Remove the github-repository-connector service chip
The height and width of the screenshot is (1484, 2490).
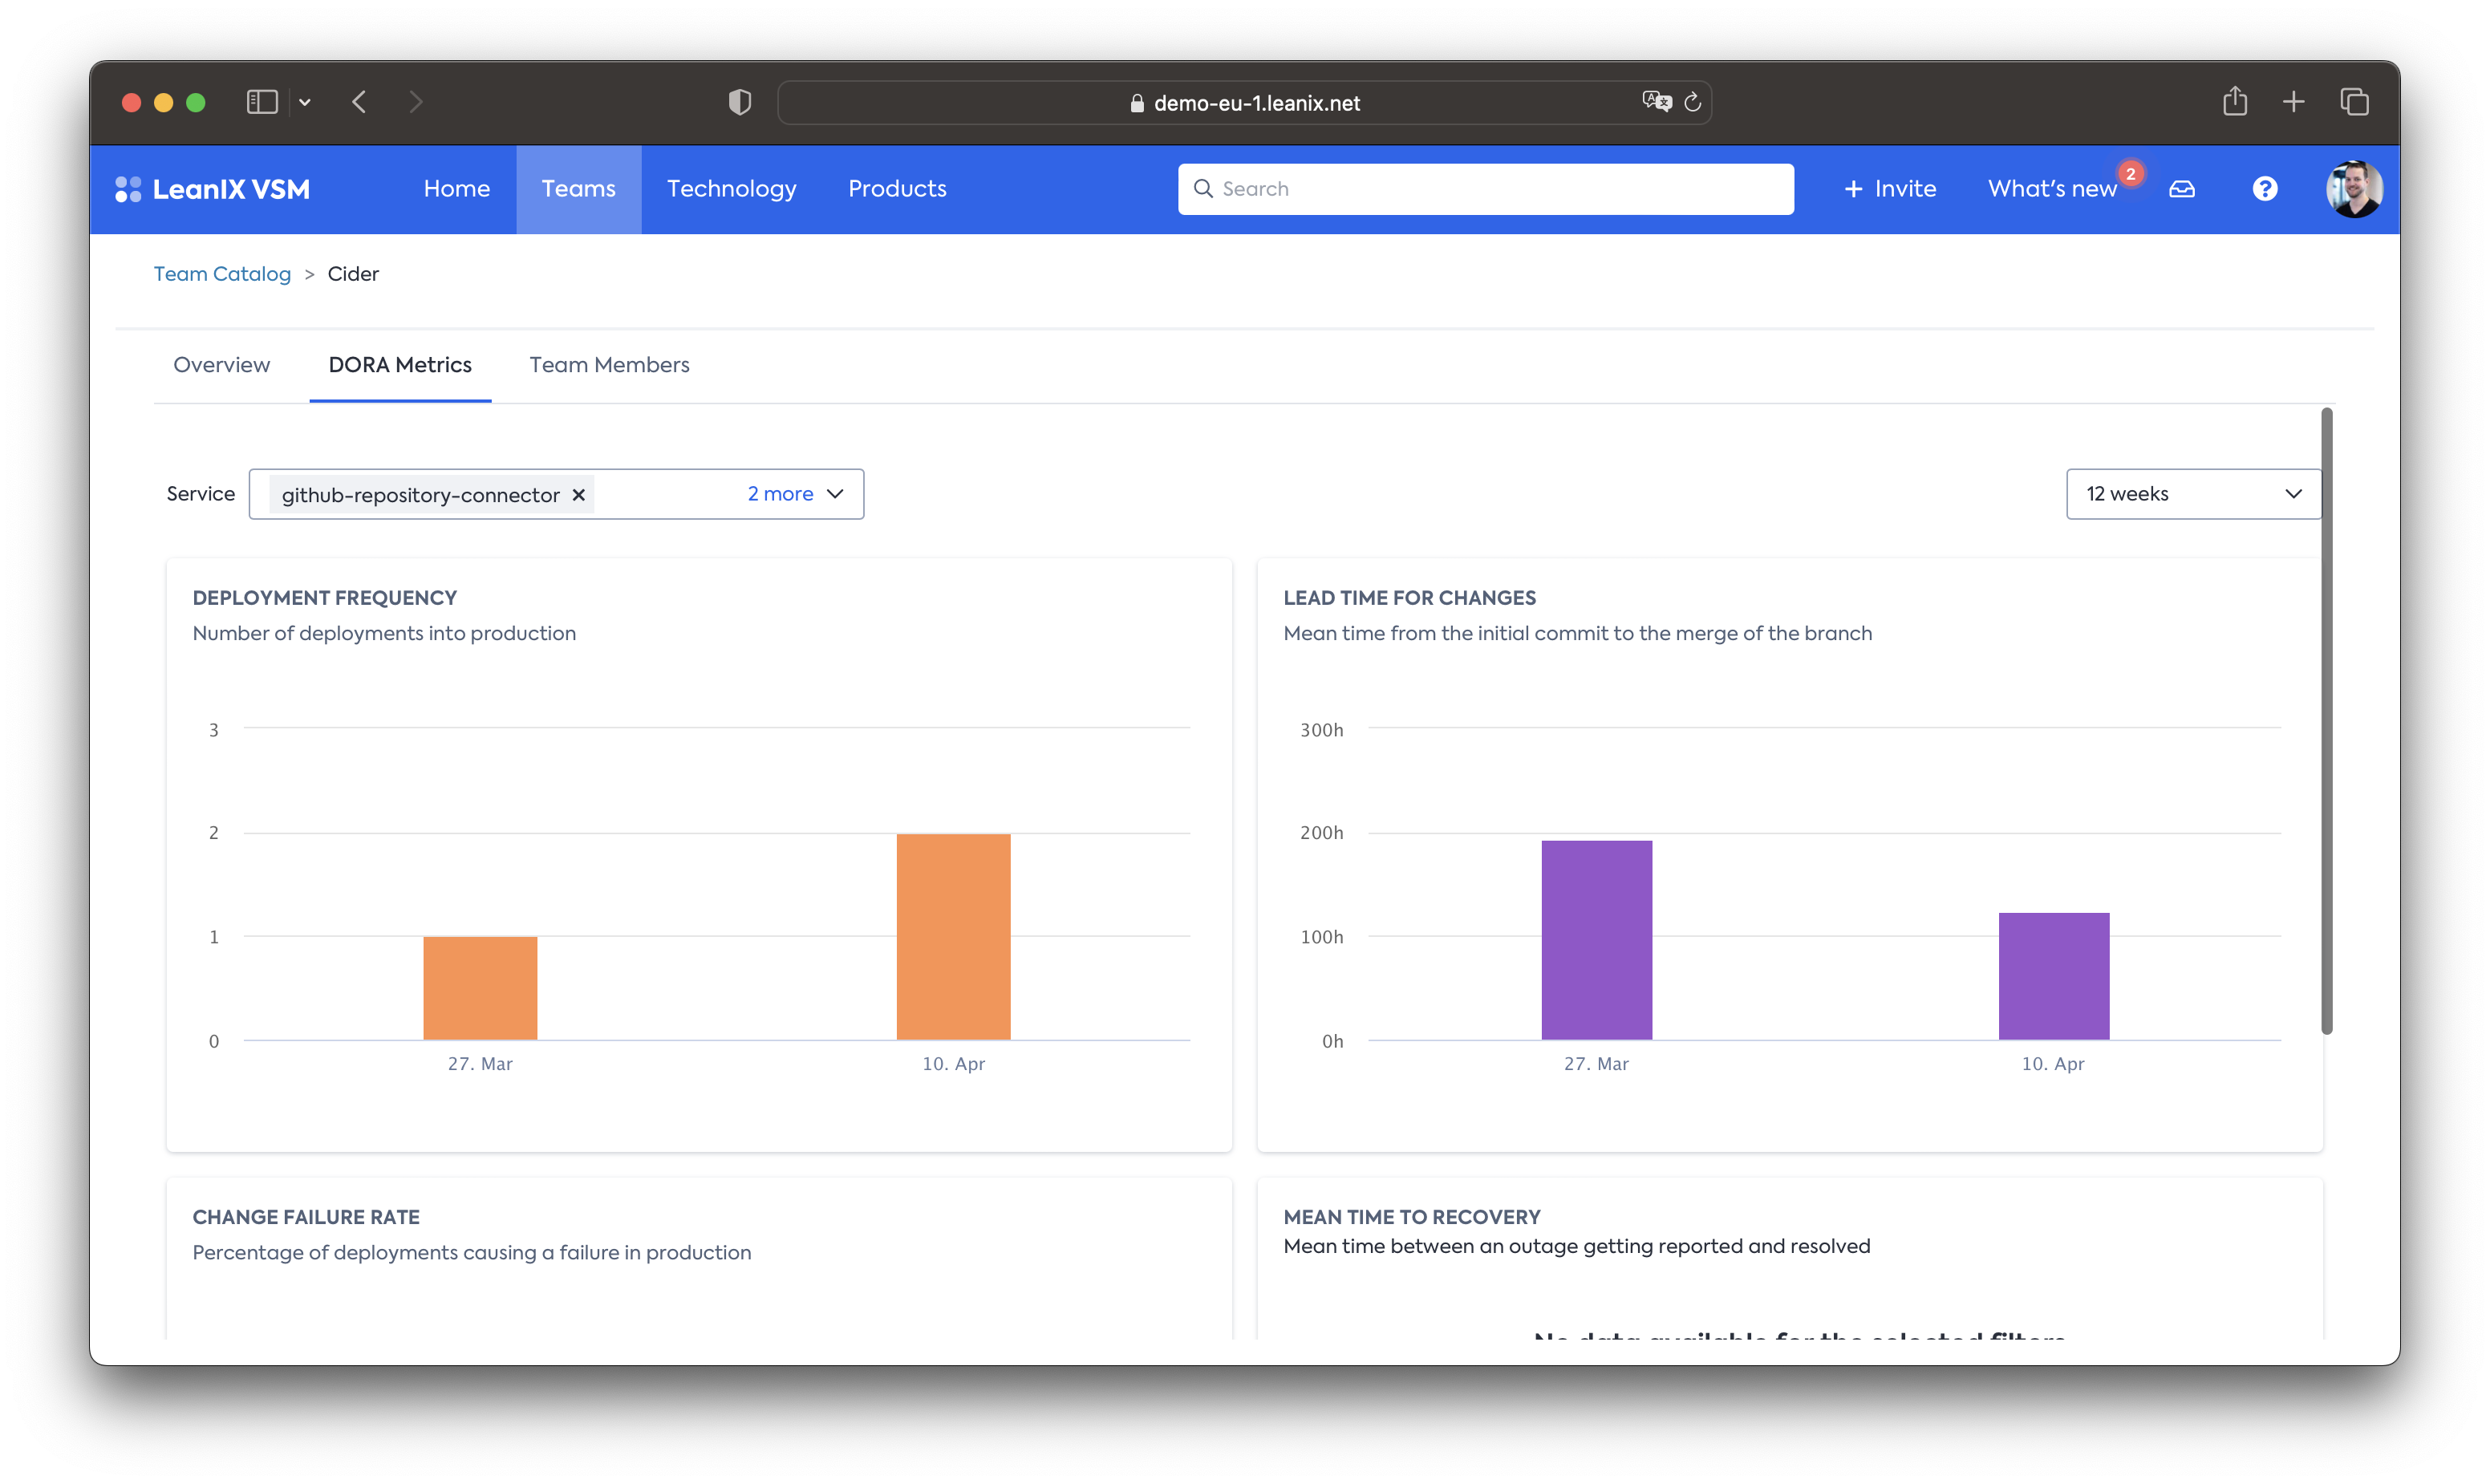coord(578,495)
